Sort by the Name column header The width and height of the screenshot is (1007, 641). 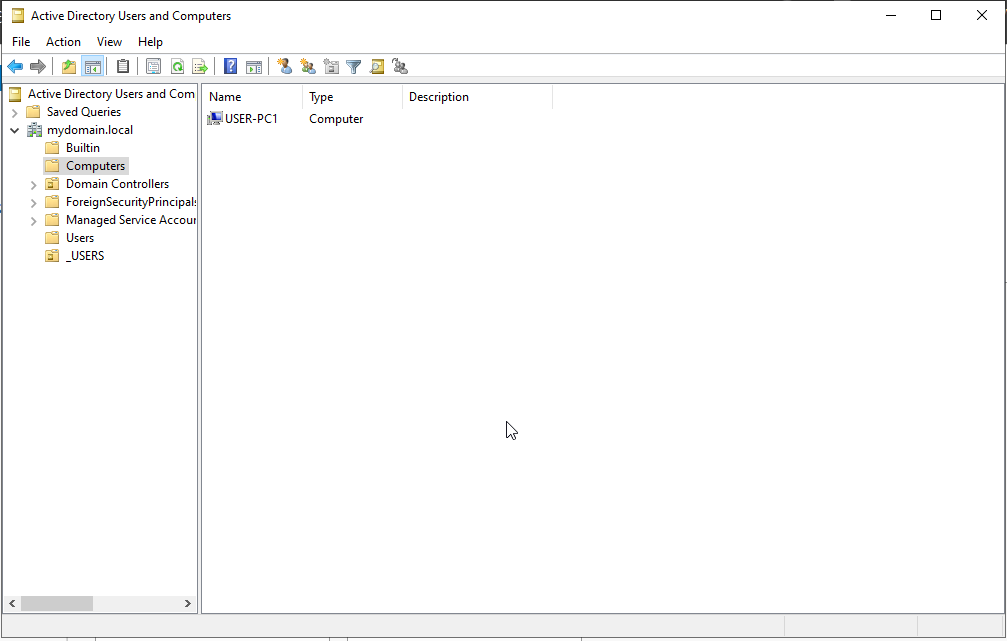tap(252, 97)
